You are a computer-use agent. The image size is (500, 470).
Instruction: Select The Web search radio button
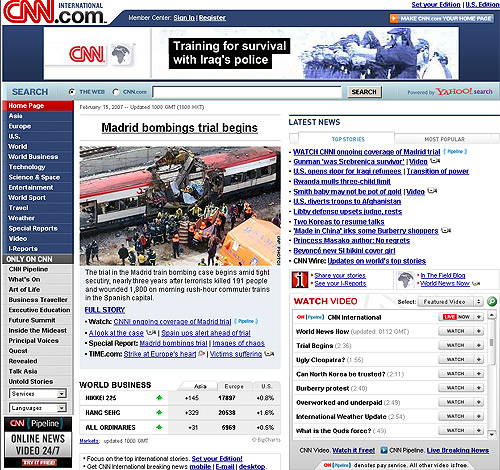point(71,92)
